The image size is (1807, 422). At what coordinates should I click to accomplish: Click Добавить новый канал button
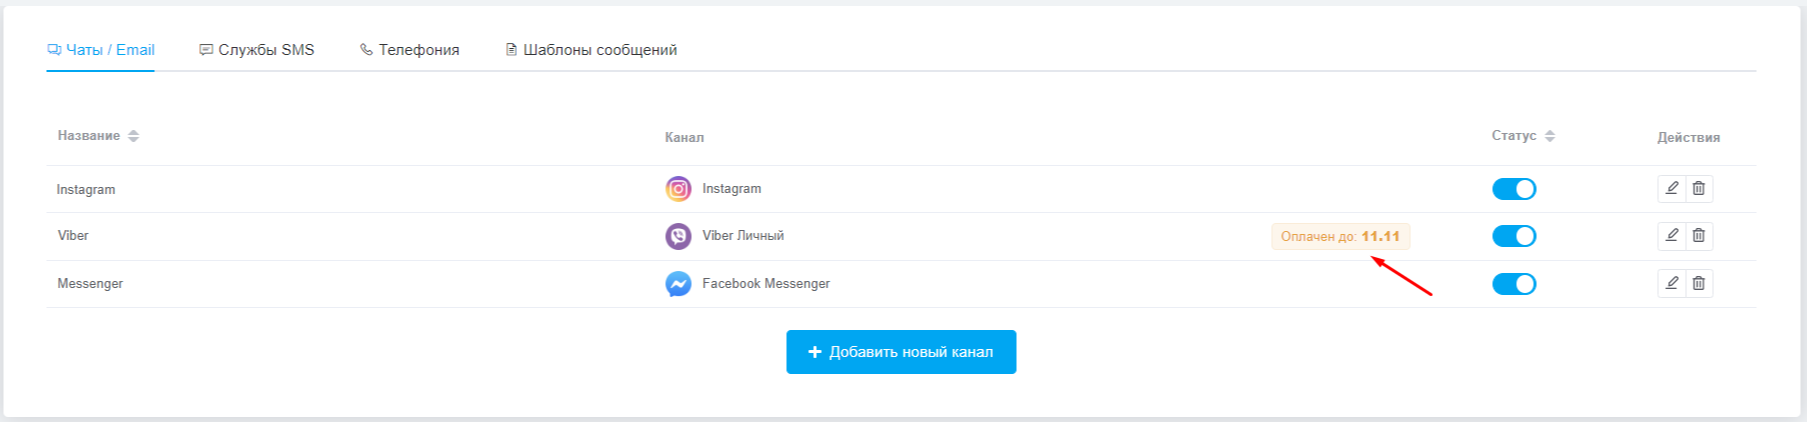(x=901, y=352)
